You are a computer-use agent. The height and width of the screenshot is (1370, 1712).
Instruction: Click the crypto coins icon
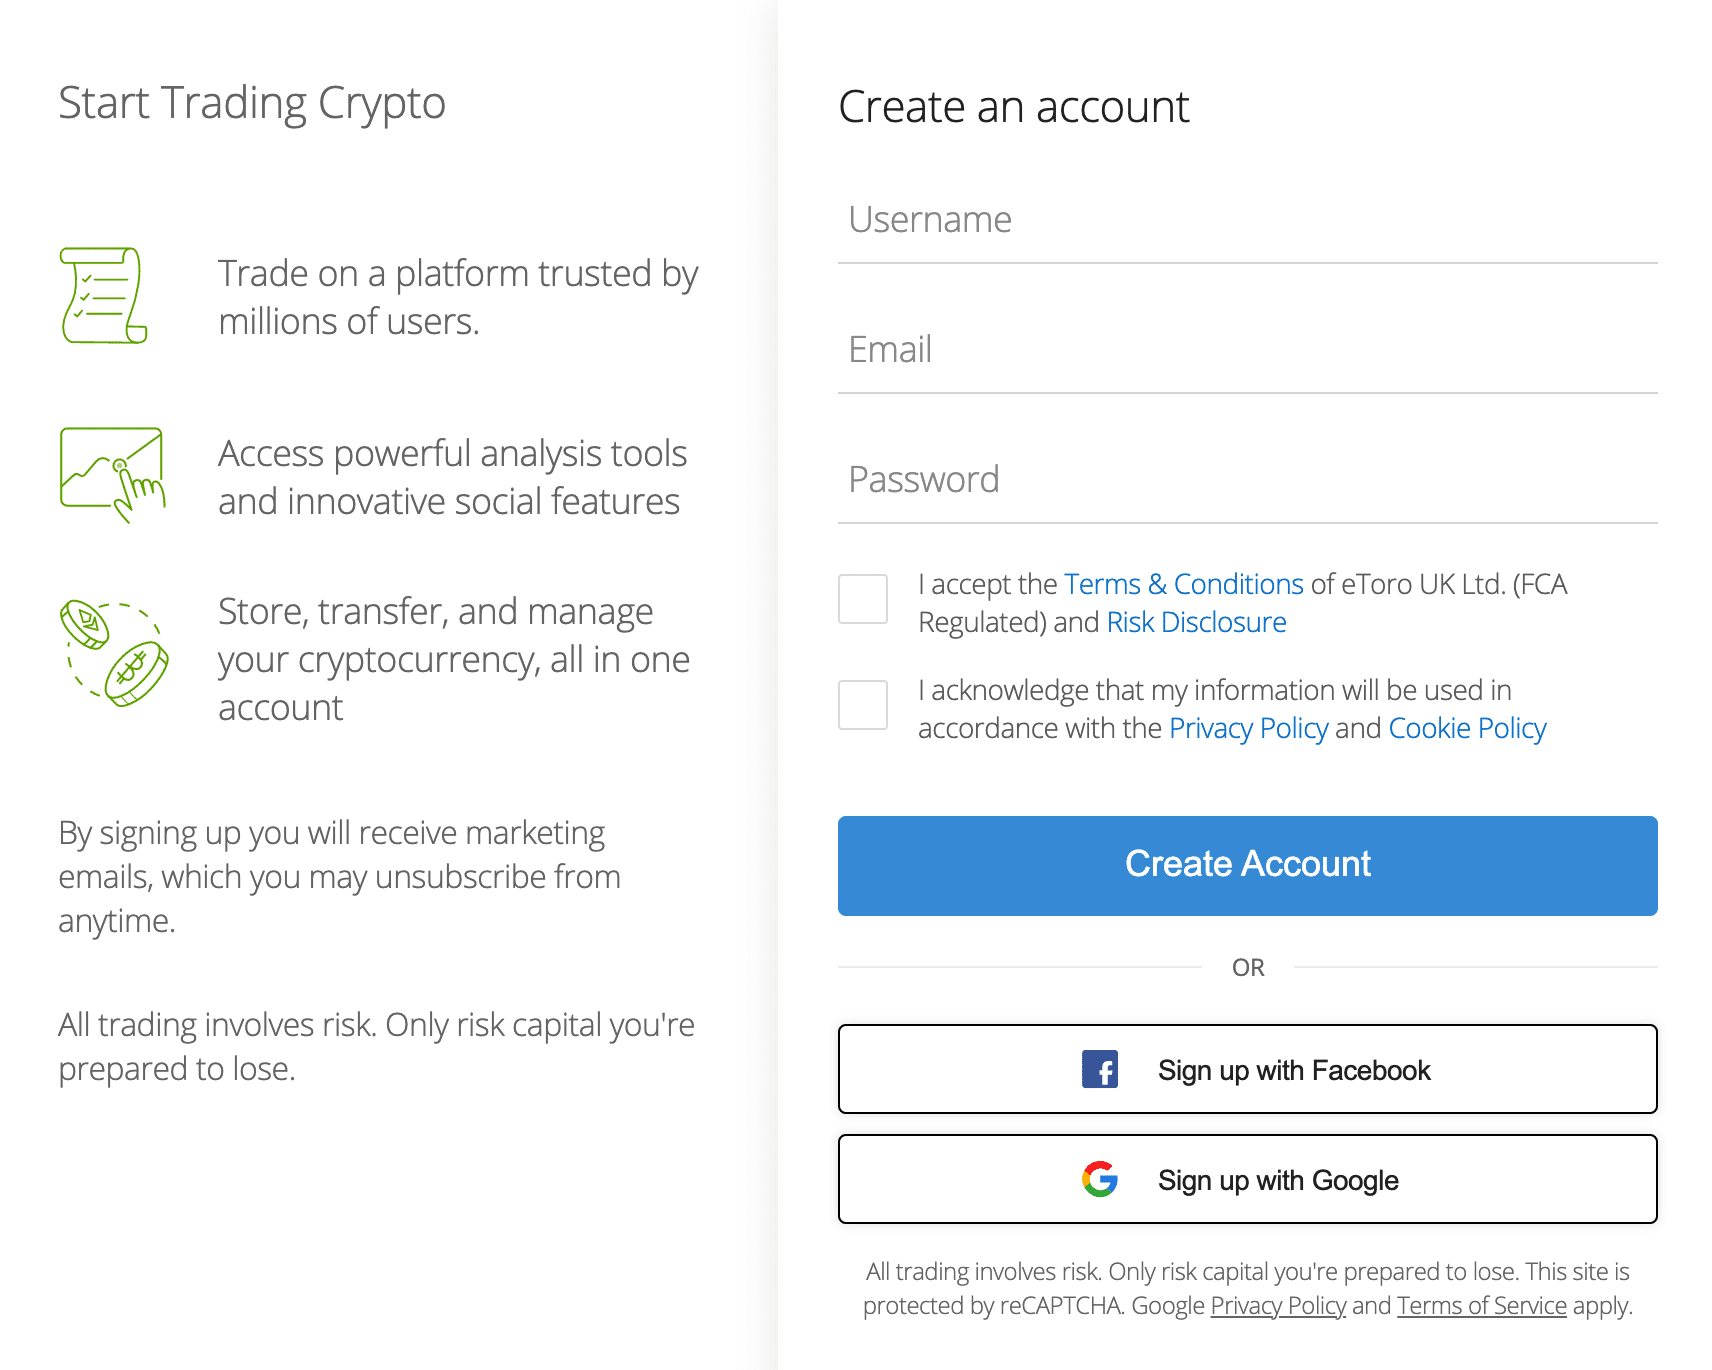coord(114,654)
